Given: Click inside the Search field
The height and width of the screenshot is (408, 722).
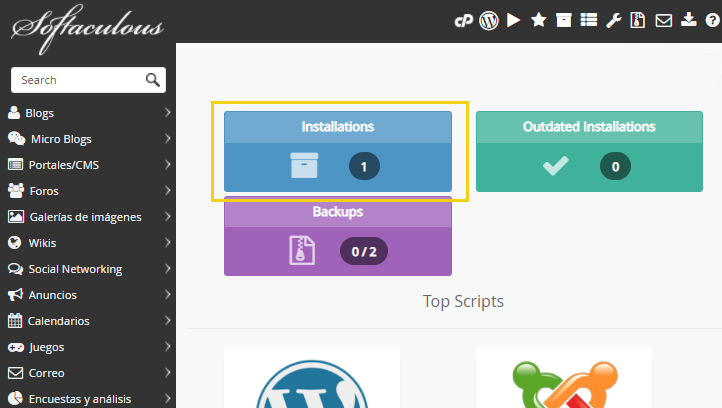Looking at the screenshot, I should [x=88, y=80].
